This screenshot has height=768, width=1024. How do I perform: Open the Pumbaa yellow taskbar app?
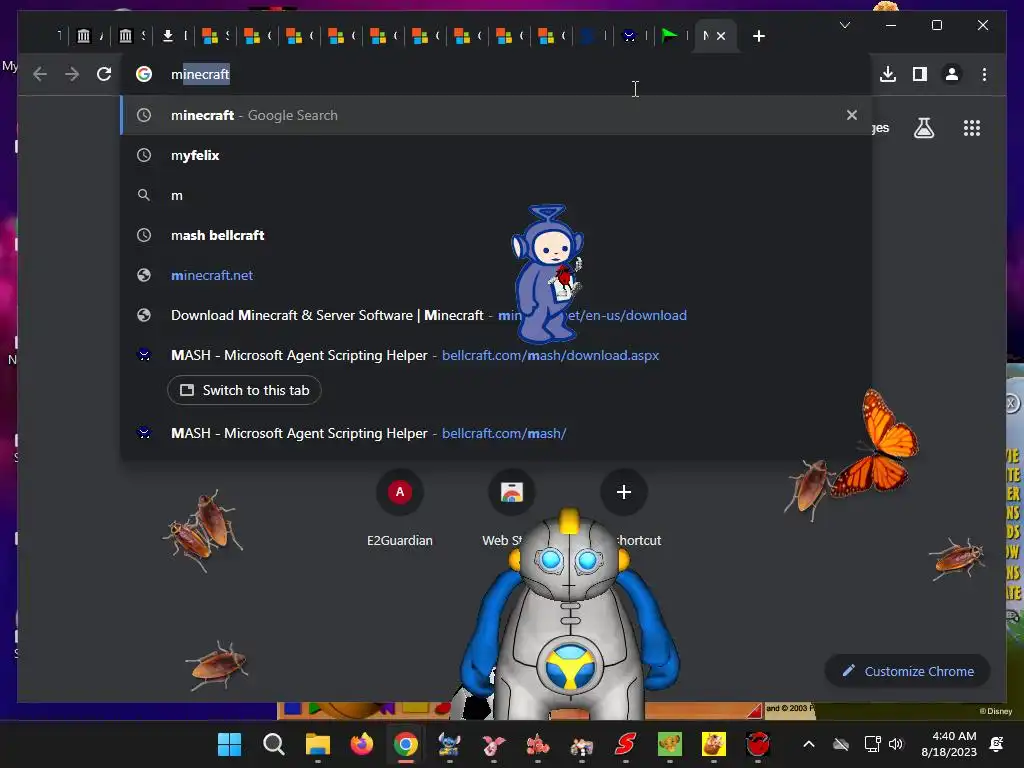pyautogui.click(x=714, y=744)
